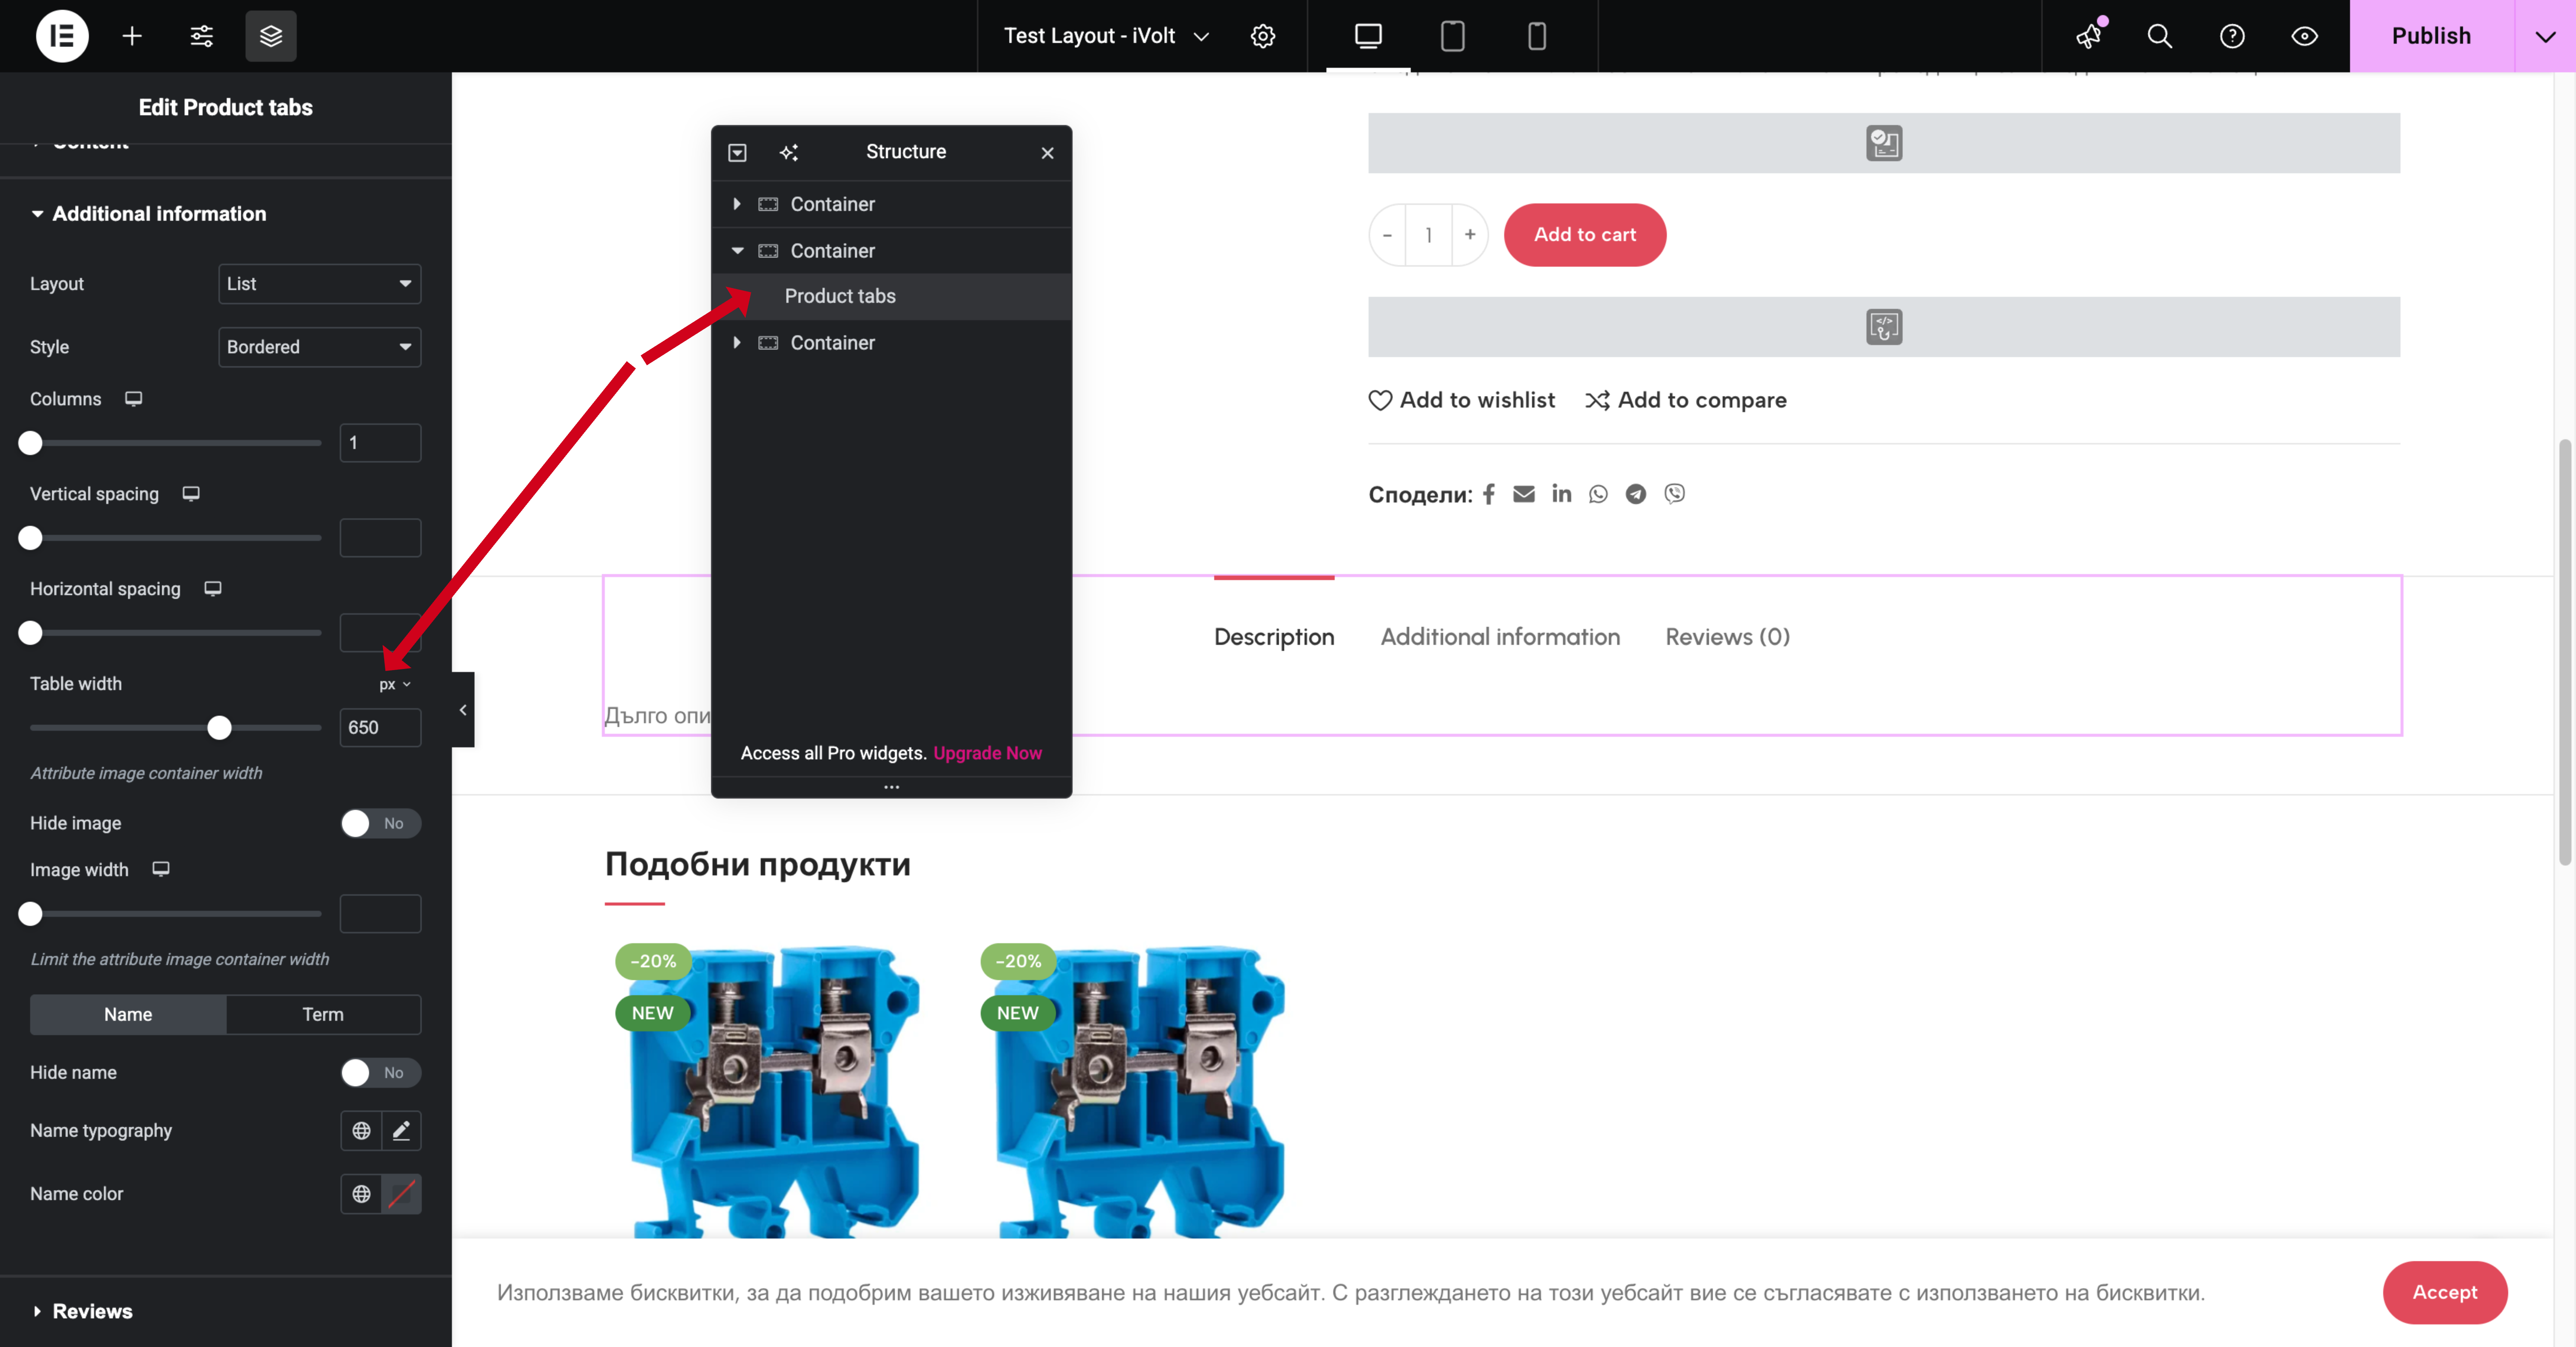Screen dimensions: 2576x1347
Task: Open the Additional information product tab
Action: 1500,637
